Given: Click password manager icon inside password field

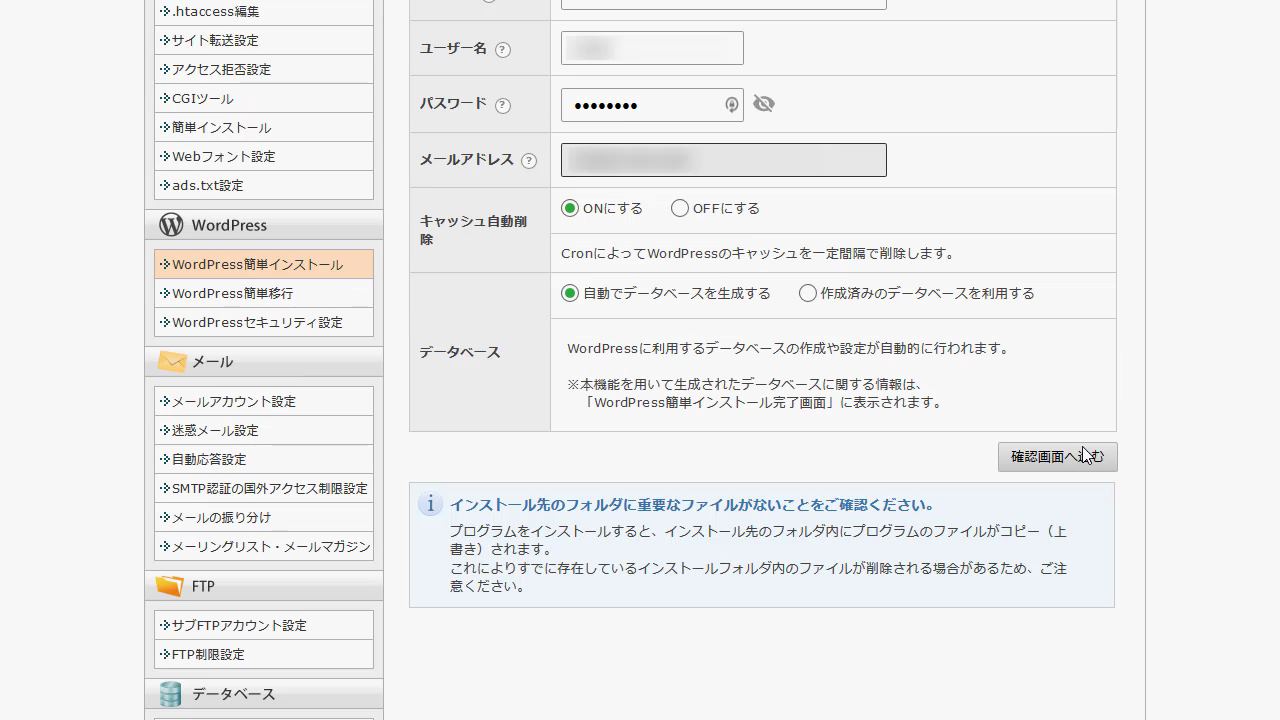Looking at the screenshot, I should [x=731, y=105].
